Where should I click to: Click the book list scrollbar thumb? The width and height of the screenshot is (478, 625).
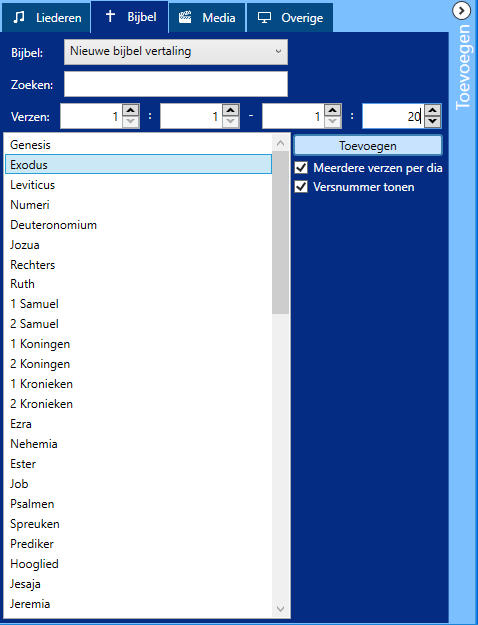(281, 232)
